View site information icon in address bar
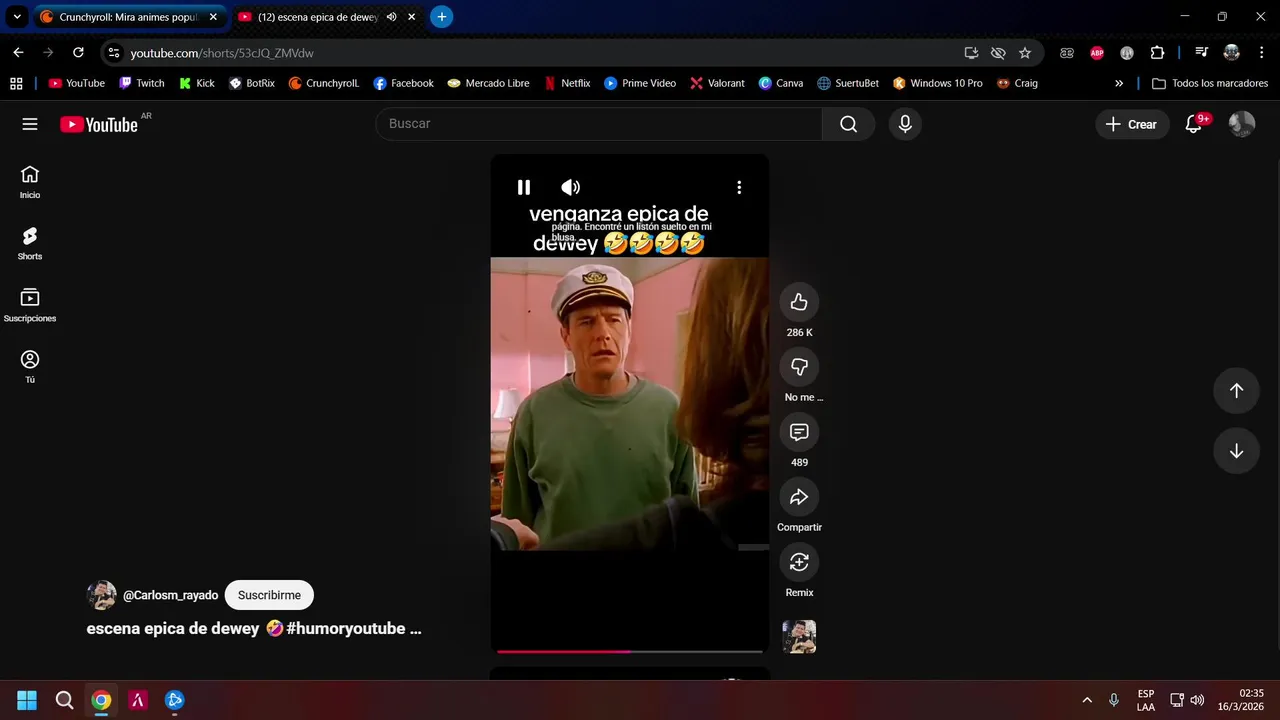Viewport: 1280px width, 720px height. [113, 53]
